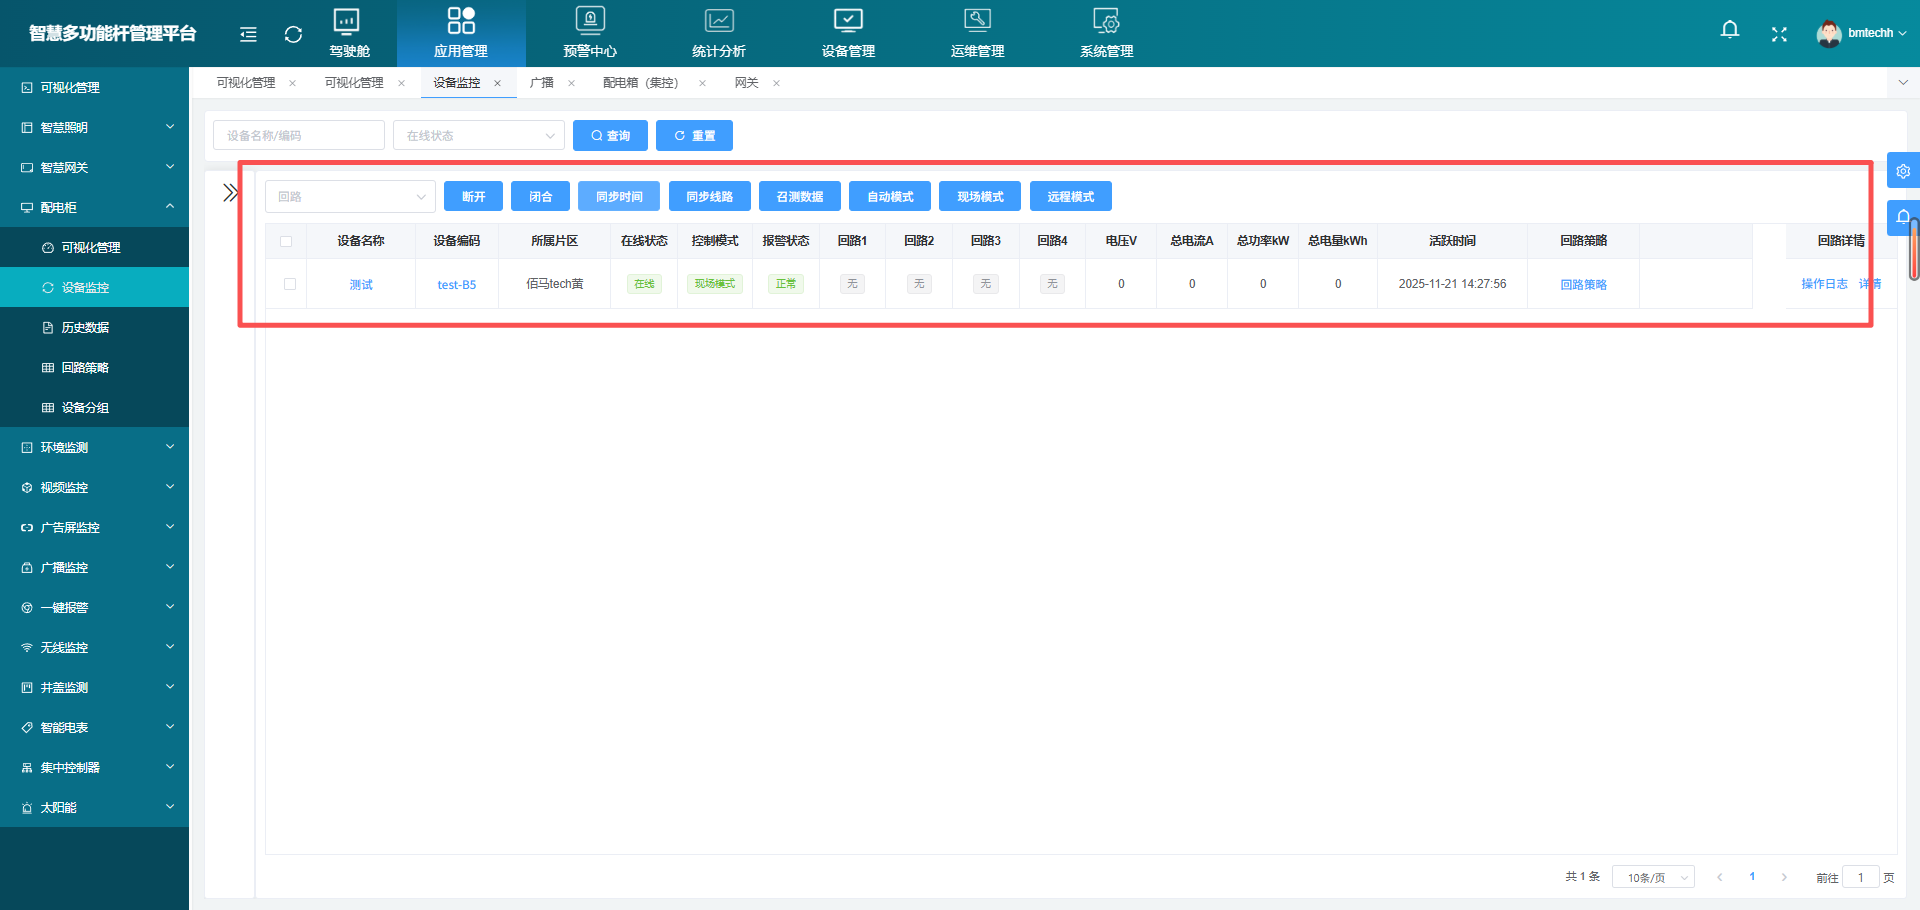Screen dimensions: 1920x910
Task: Click the notification bell icon
Action: (1729, 30)
